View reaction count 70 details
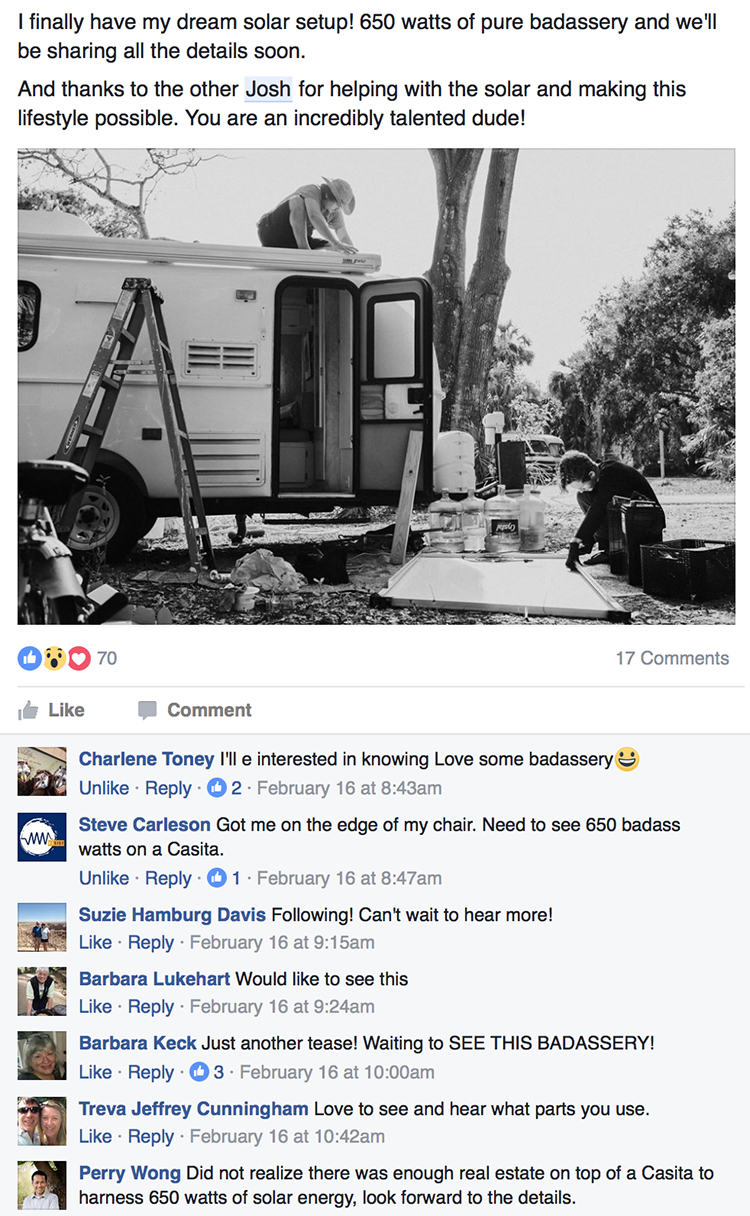 tap(106, 658)
